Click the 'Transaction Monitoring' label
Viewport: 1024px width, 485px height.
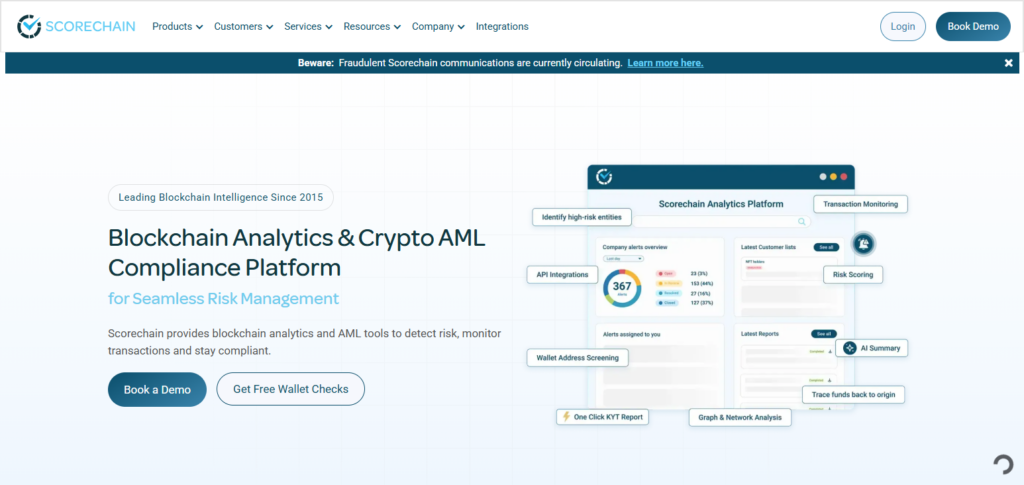coord(861,204)
